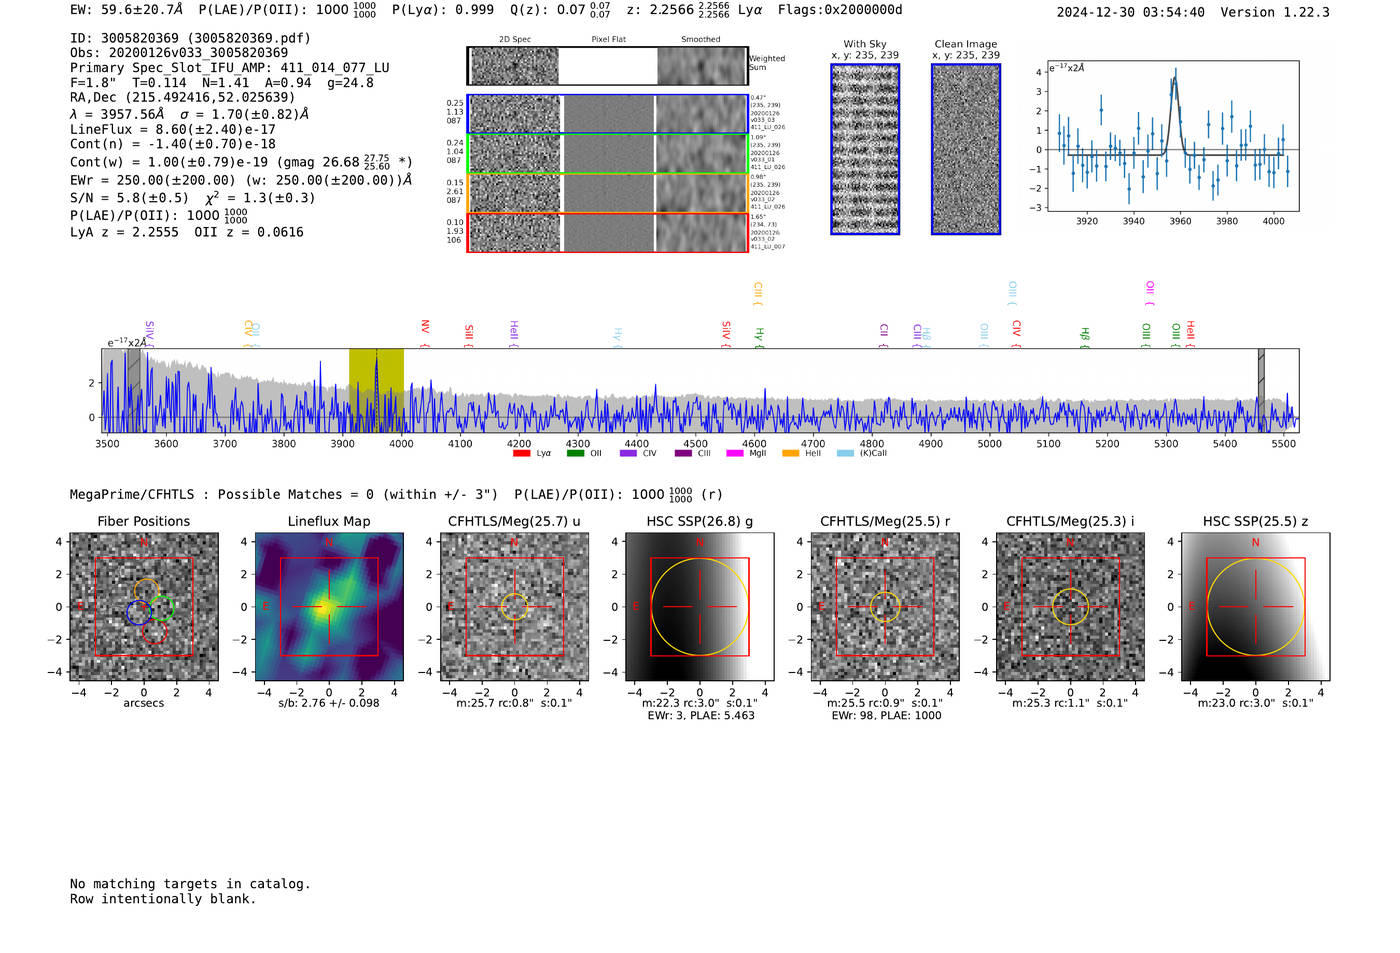Click the Clean Image cutout
The image size is (1400, 953).
click(966, 149)
